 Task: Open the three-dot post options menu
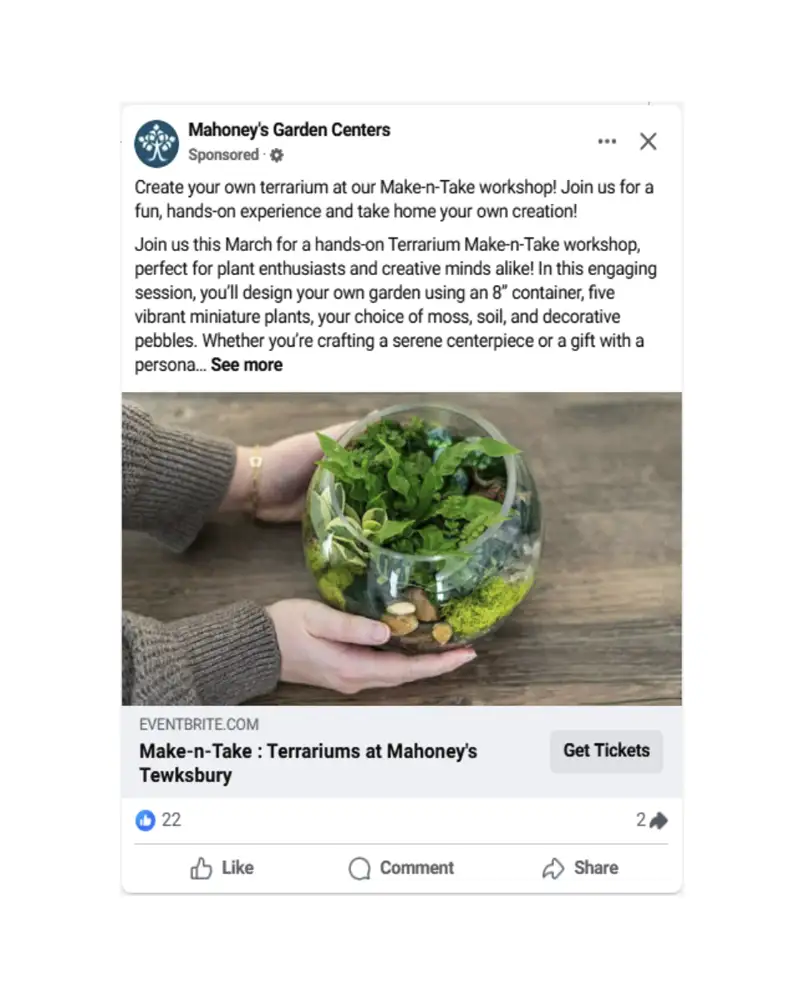point(607,141)
